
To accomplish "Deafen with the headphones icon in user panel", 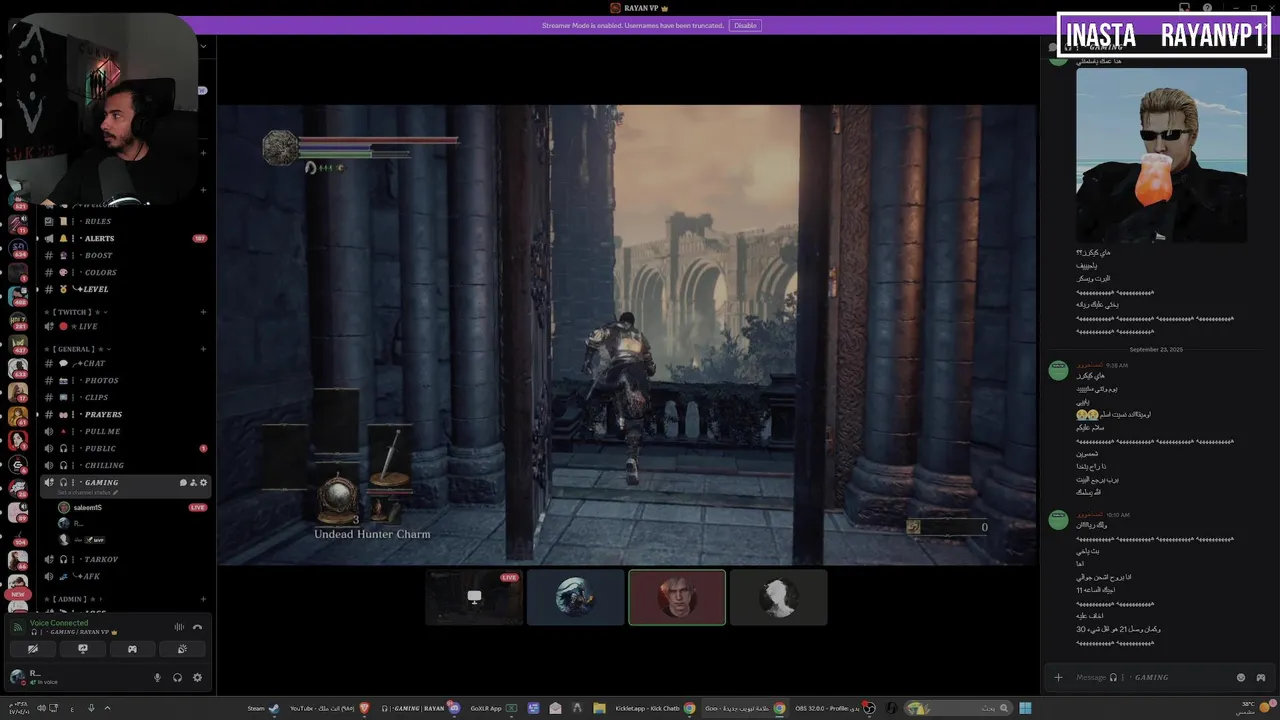I will point(177,678).
